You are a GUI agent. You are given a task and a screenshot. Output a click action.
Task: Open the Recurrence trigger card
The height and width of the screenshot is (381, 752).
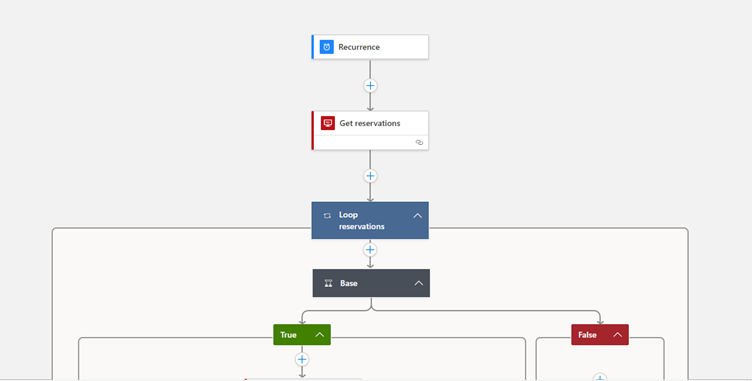(x=370, y=47)
